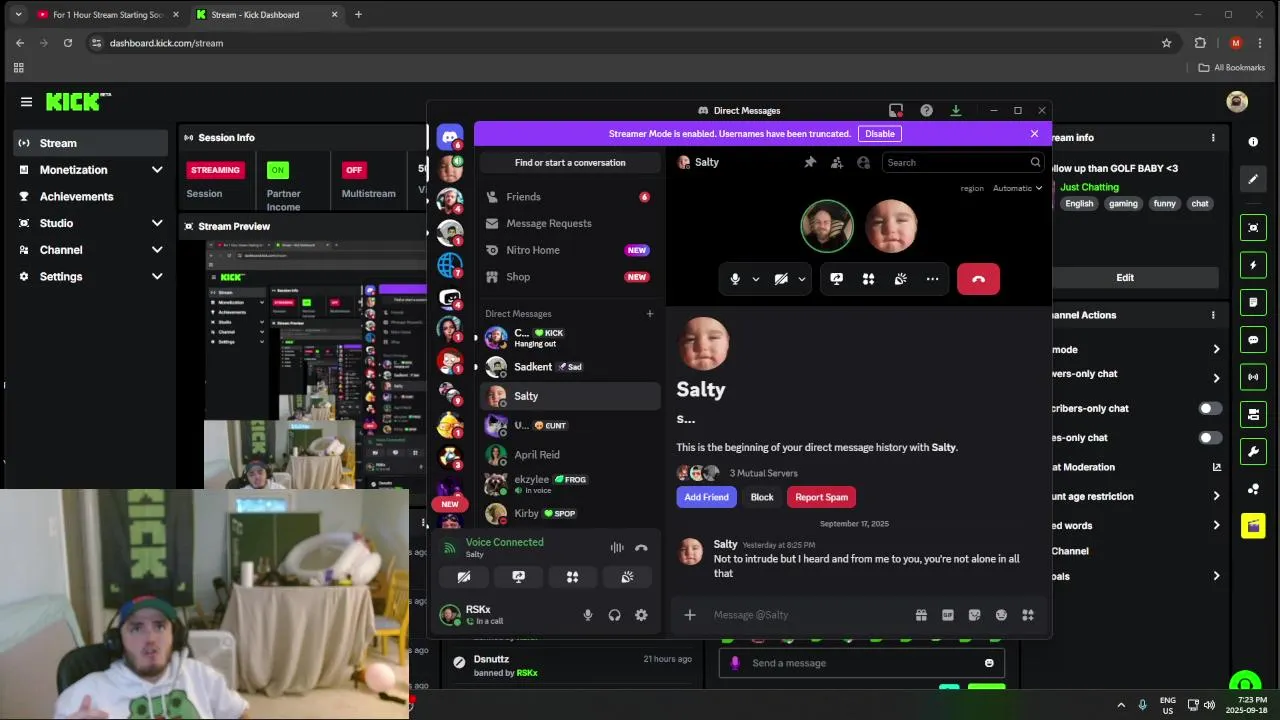
Task: Toggle deafen headphones in user panel
Action: point(615,615)
